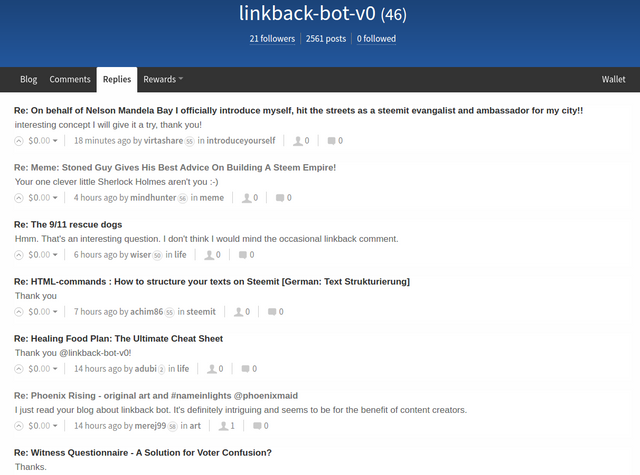The width and height of the screenshot is (640, 475).
Task: Click the comment bubble icon on mindhunter's reply
Action: point(280,198)
